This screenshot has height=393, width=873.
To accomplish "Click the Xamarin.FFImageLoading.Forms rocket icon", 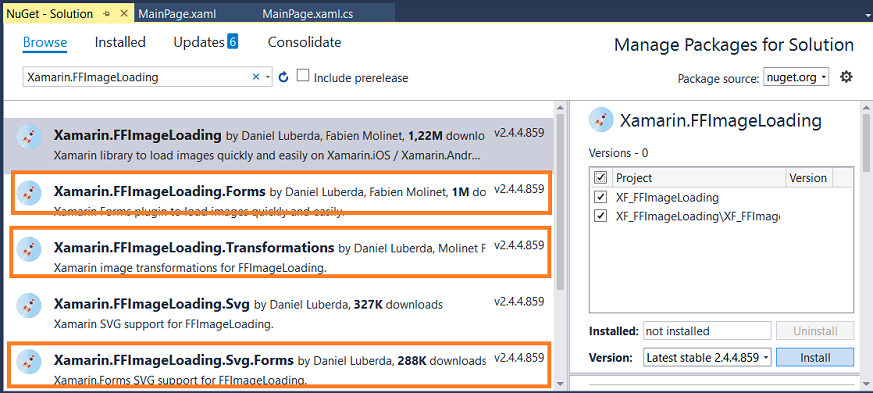I will pos(30,192).
